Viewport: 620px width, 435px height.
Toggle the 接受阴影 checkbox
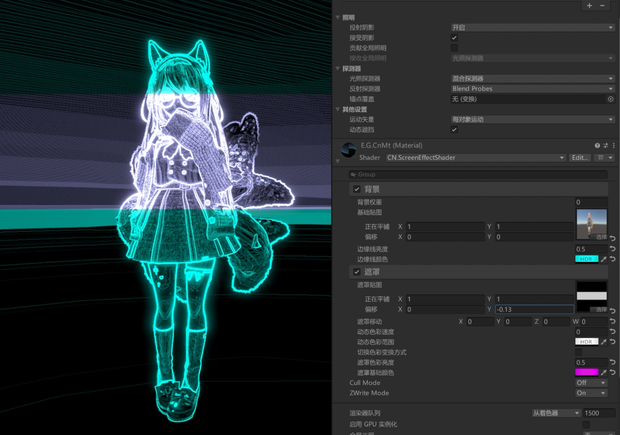click(454, 38)
